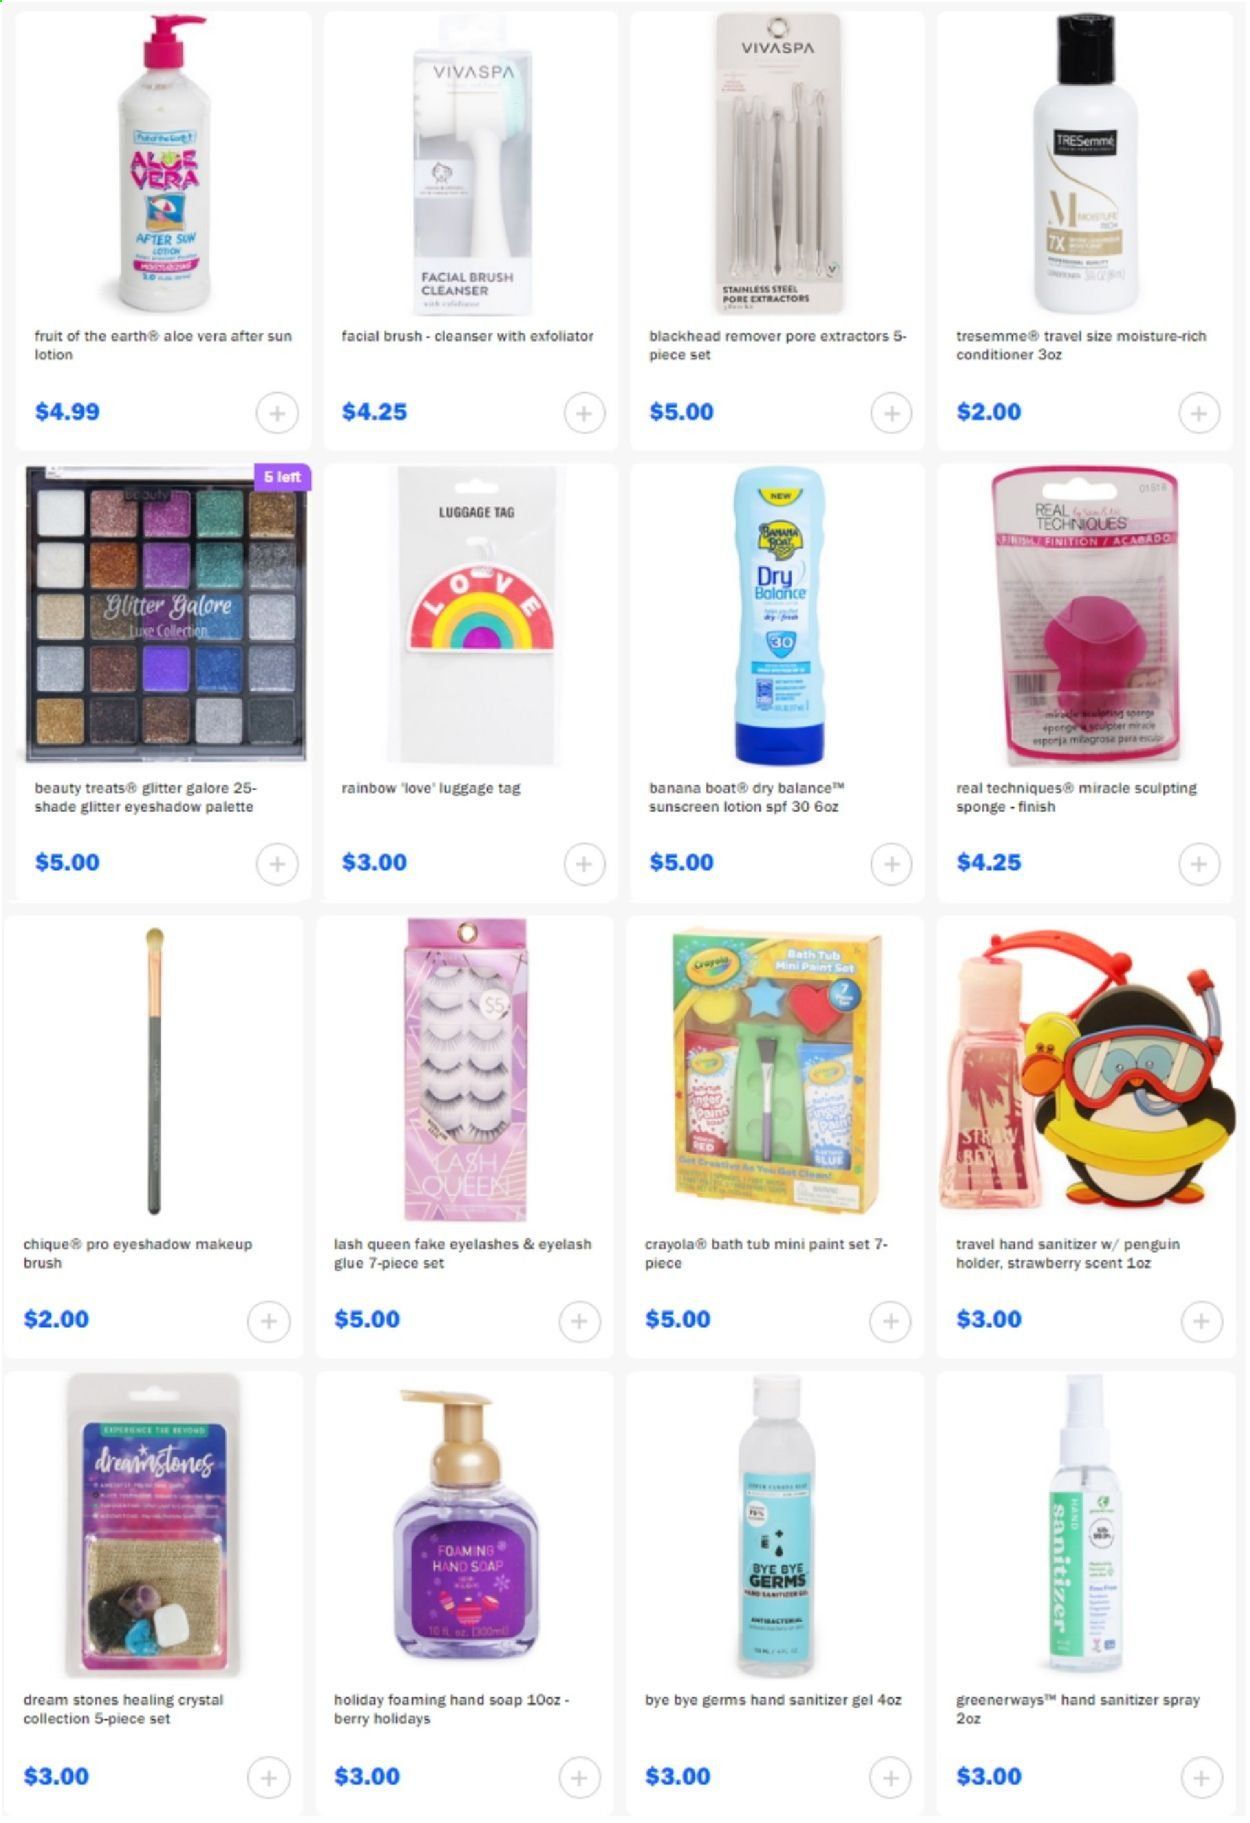Add Banana Boat Sunscreen Lotion plus icon

coord(891,864)
